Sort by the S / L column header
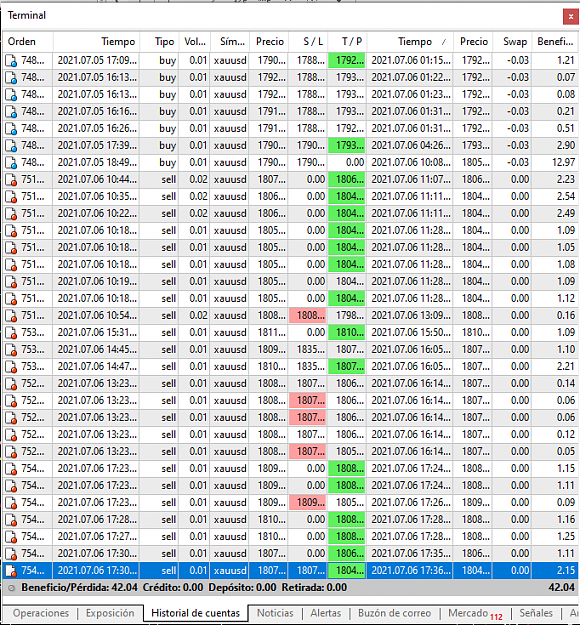This screenshot has width=580, height=625. click(308, 42)
